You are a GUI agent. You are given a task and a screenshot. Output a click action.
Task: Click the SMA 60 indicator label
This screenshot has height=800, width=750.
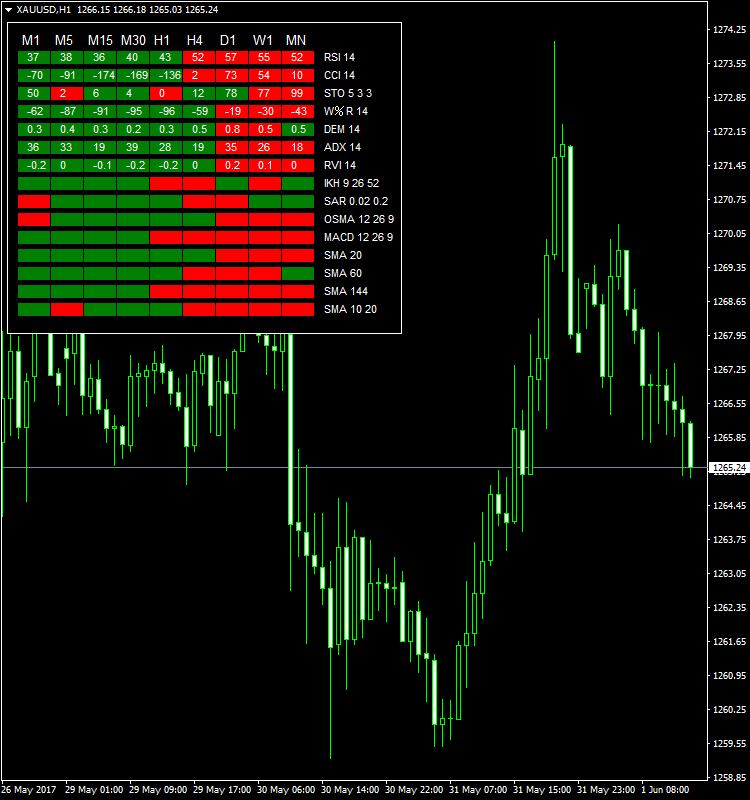[343, 273]
